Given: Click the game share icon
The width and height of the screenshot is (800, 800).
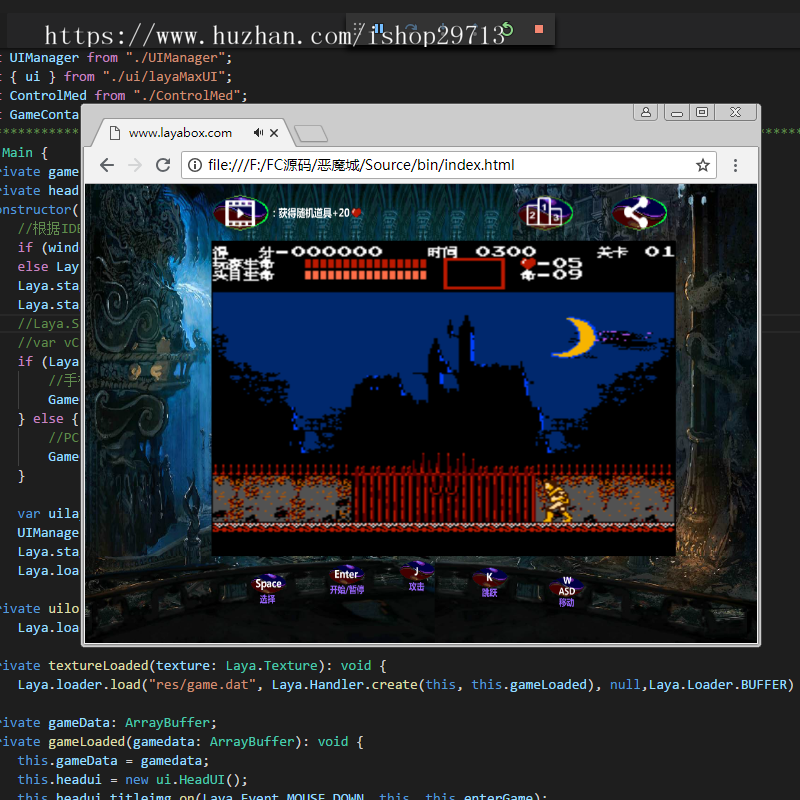Looking at the screenshot, I should (639, 212).
